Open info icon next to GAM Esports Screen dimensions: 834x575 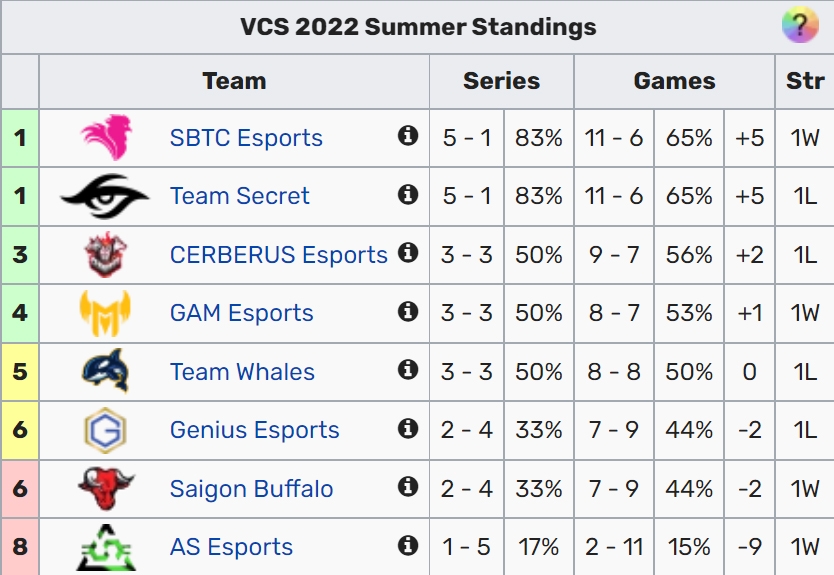[x=408, y=311]
